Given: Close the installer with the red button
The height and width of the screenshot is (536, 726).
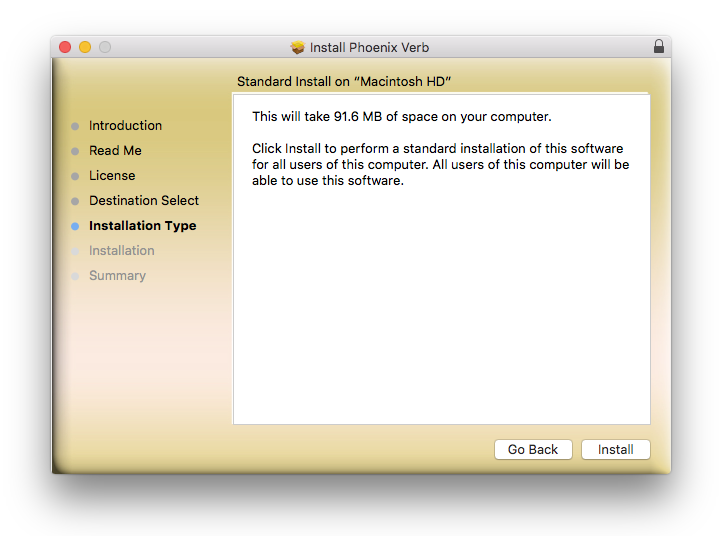Looking at the screenshot, I should click(65, 47).
